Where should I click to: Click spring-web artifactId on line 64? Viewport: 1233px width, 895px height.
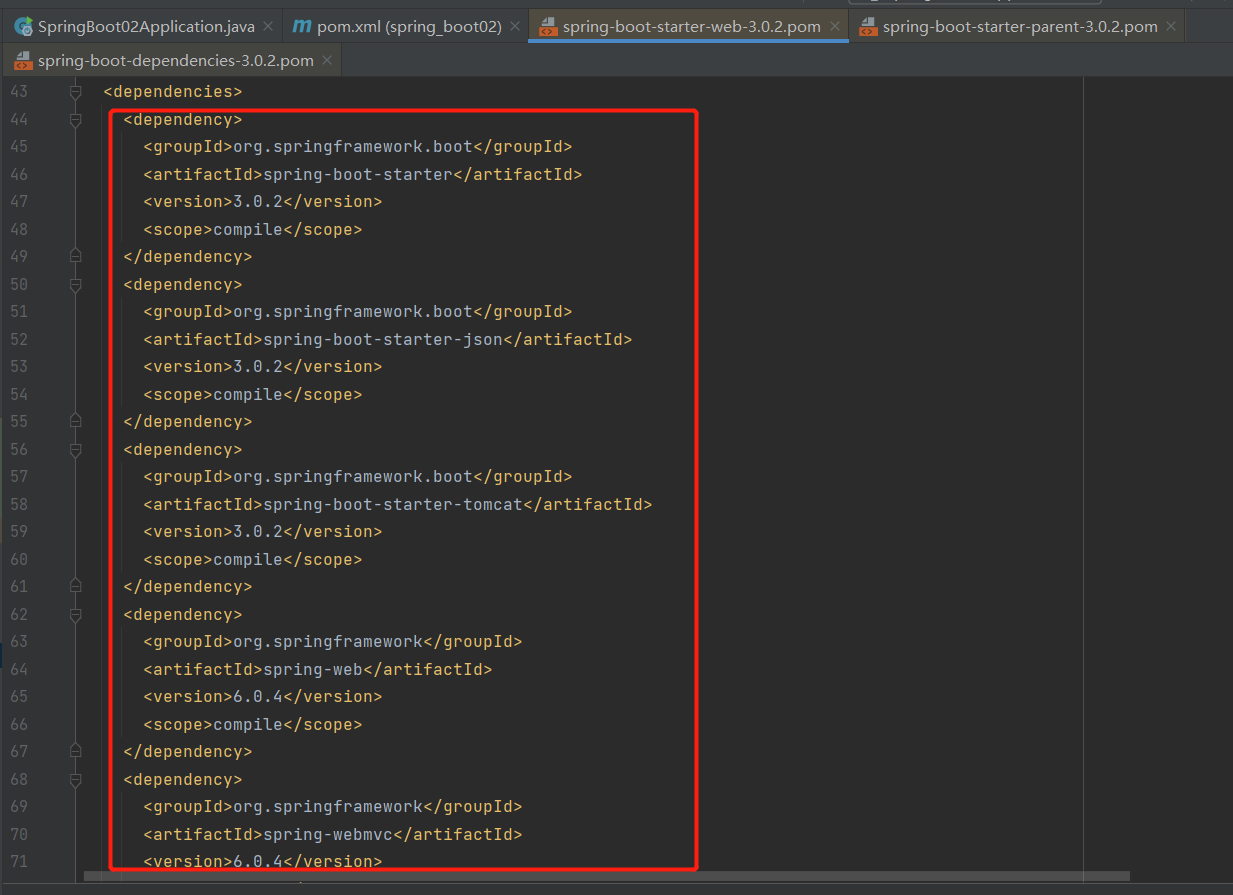click(312, 670)
